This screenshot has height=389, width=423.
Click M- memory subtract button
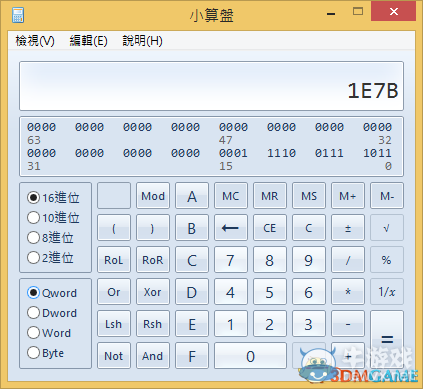387,196
